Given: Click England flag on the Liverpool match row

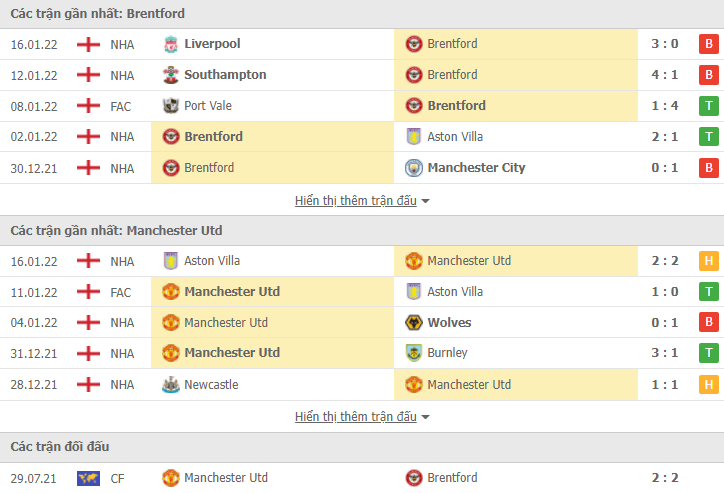Looking at the screenshot, I should pyautogui.click(x=89, y=44).
